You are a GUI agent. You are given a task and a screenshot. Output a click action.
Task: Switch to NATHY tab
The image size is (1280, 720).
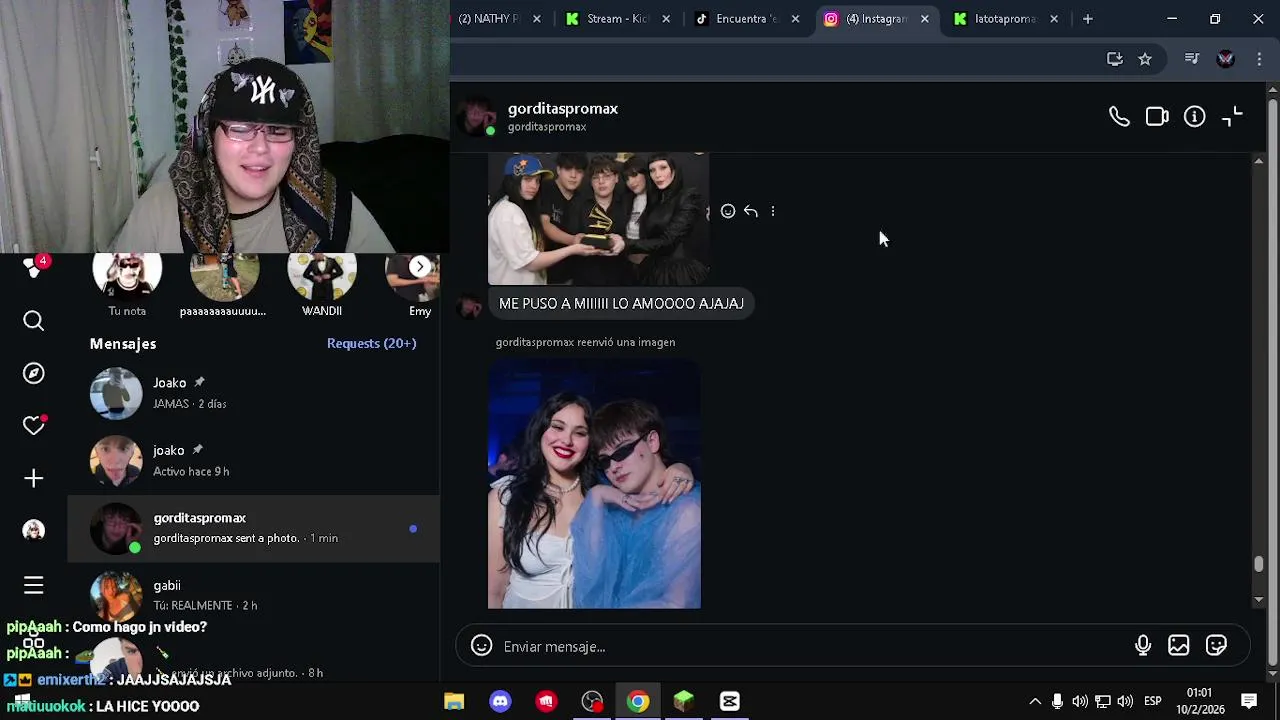(x=488, y=19)
